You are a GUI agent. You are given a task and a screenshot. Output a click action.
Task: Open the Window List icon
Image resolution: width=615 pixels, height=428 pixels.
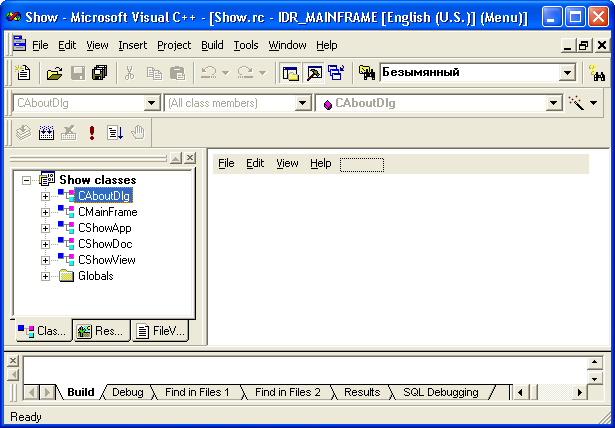[x=337, y=73]
